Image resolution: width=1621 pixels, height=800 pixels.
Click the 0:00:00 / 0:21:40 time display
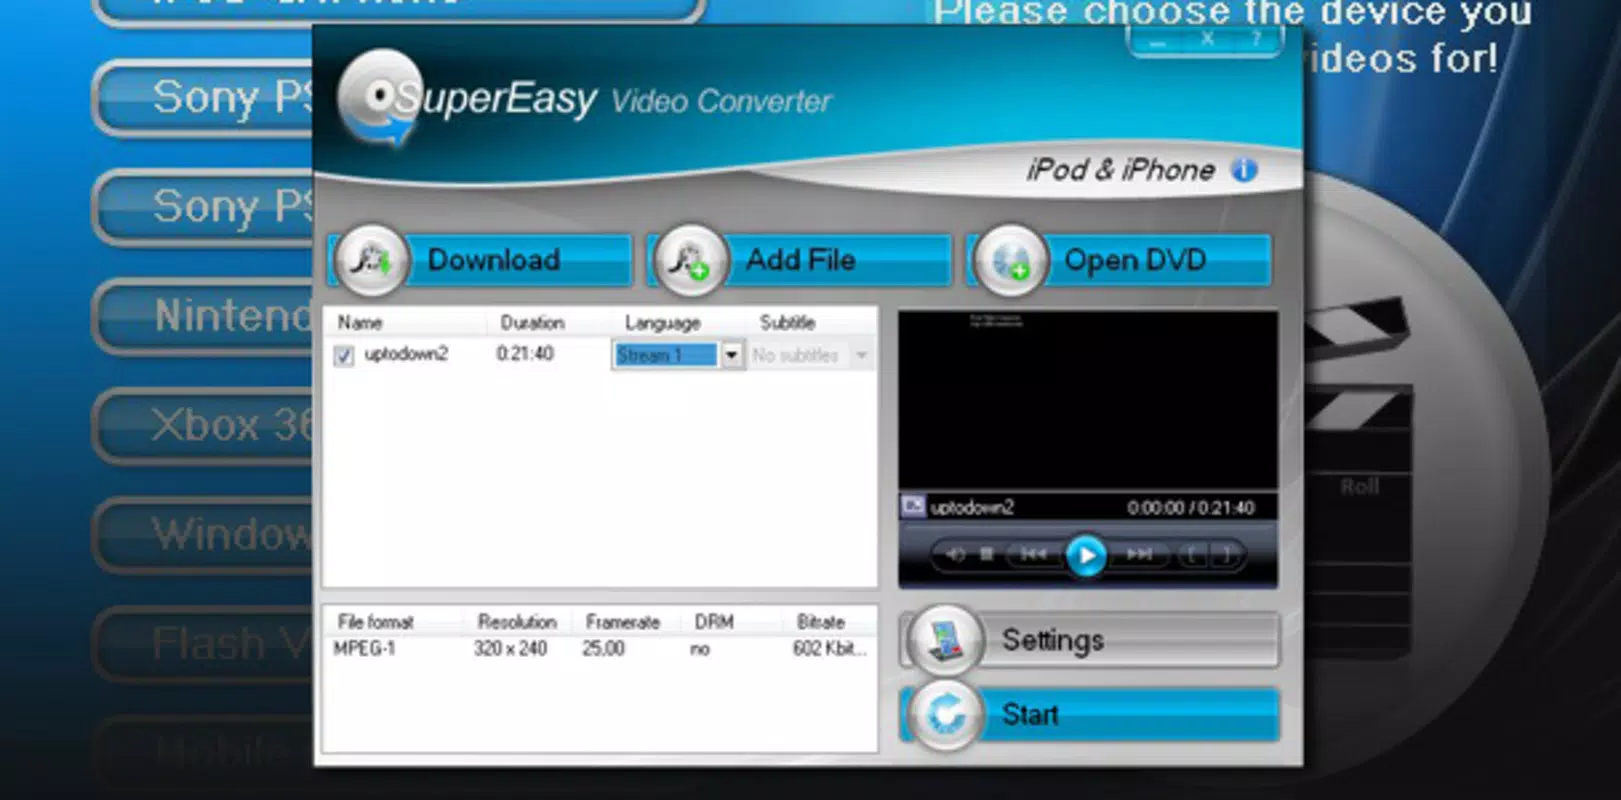point(1190,507)
